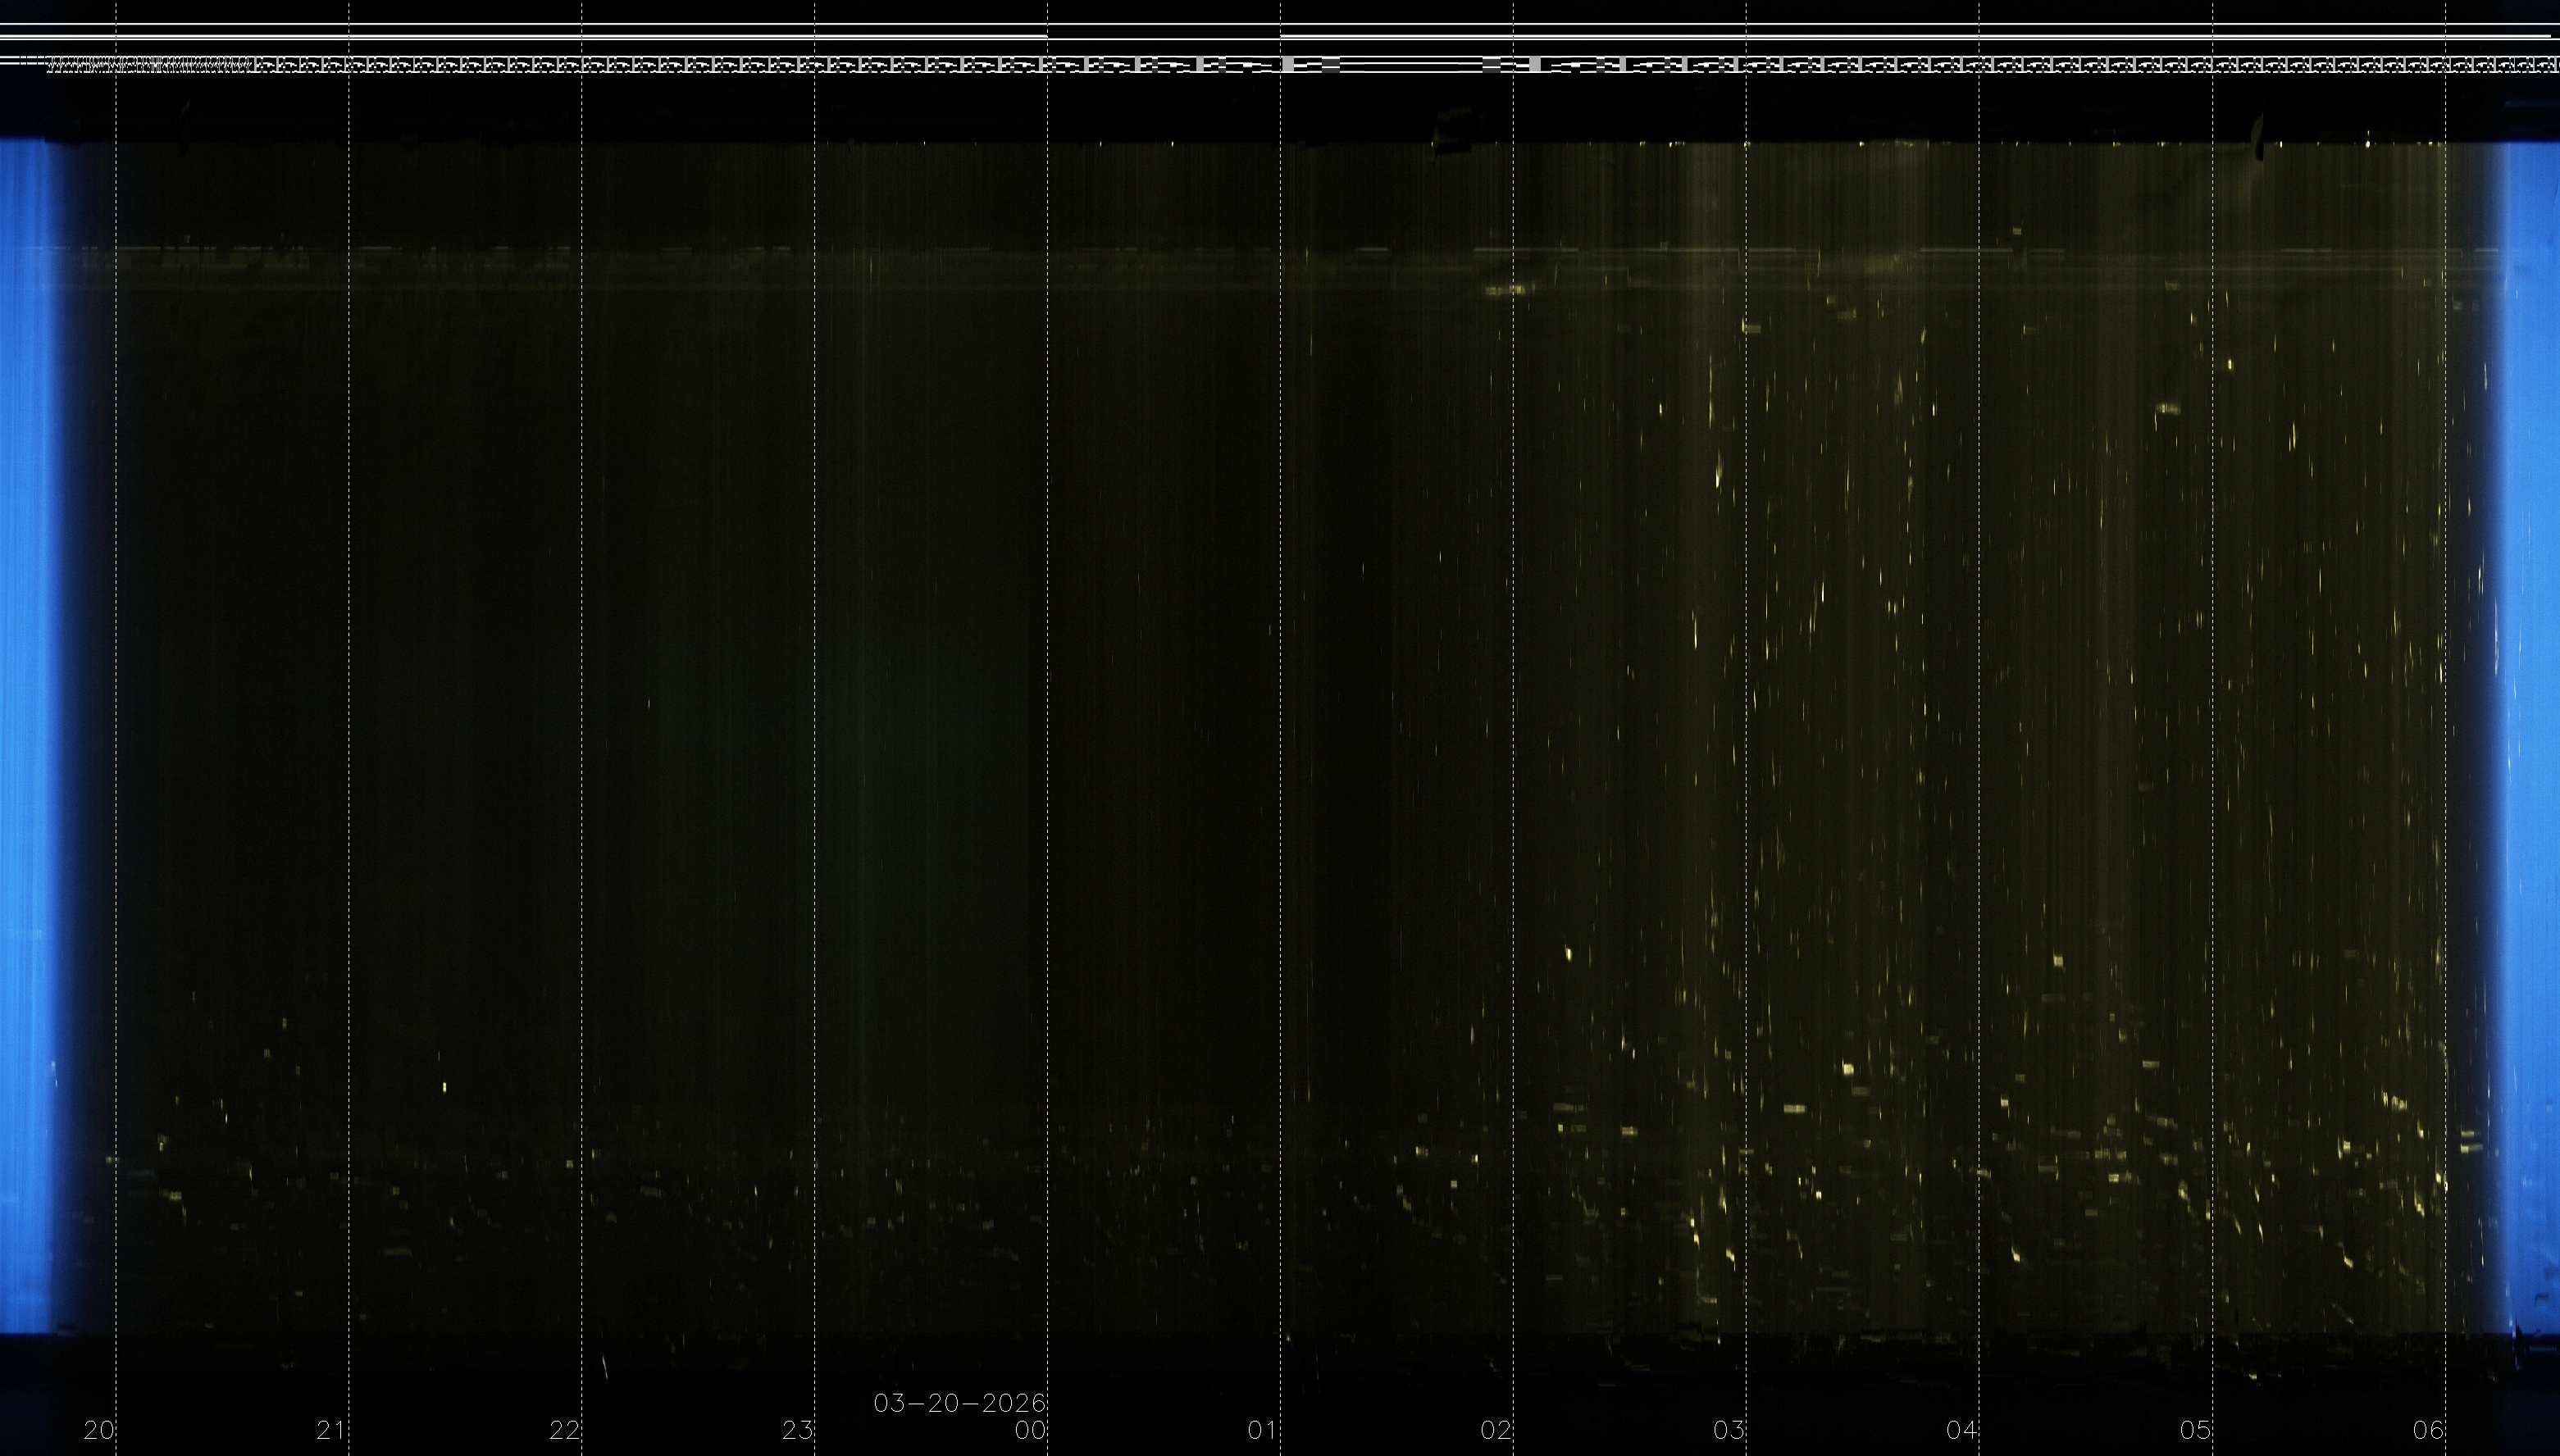Click the 03-20-2026 date label
2560x1456 pixels.
point(959,1403)
